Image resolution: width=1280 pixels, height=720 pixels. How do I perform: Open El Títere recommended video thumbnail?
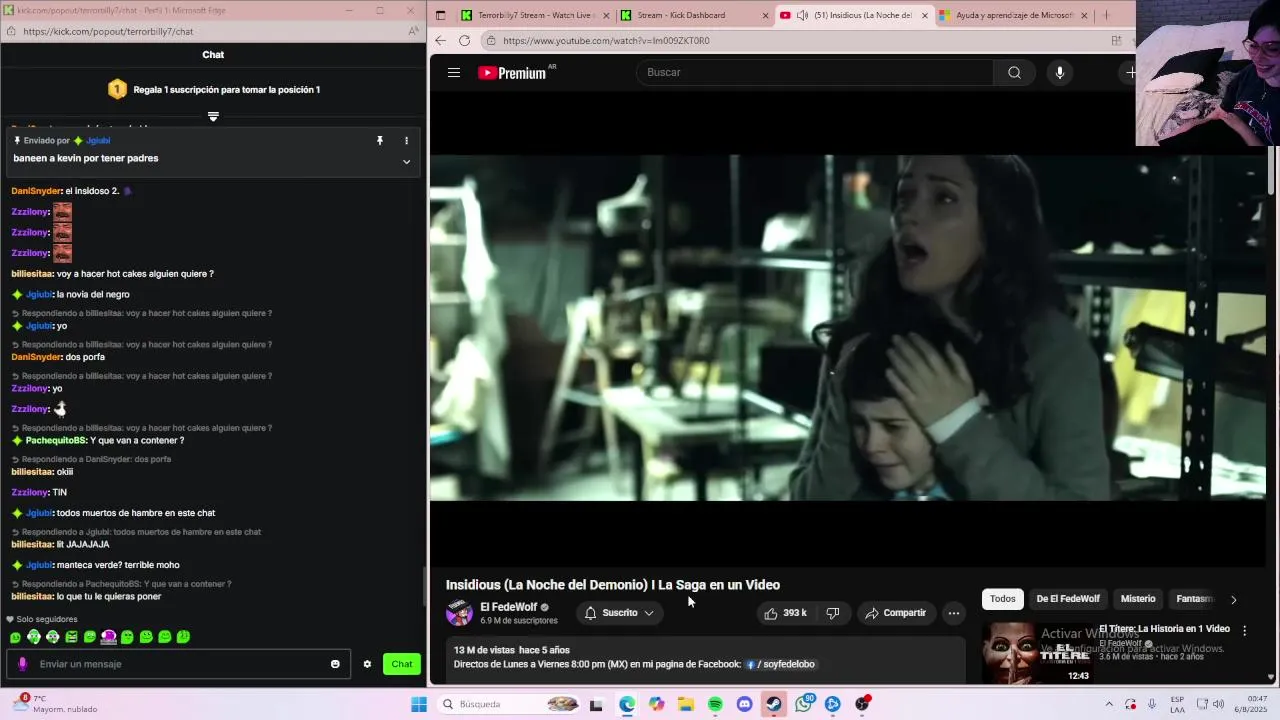pyautogui.click(x=1037, y=652)
